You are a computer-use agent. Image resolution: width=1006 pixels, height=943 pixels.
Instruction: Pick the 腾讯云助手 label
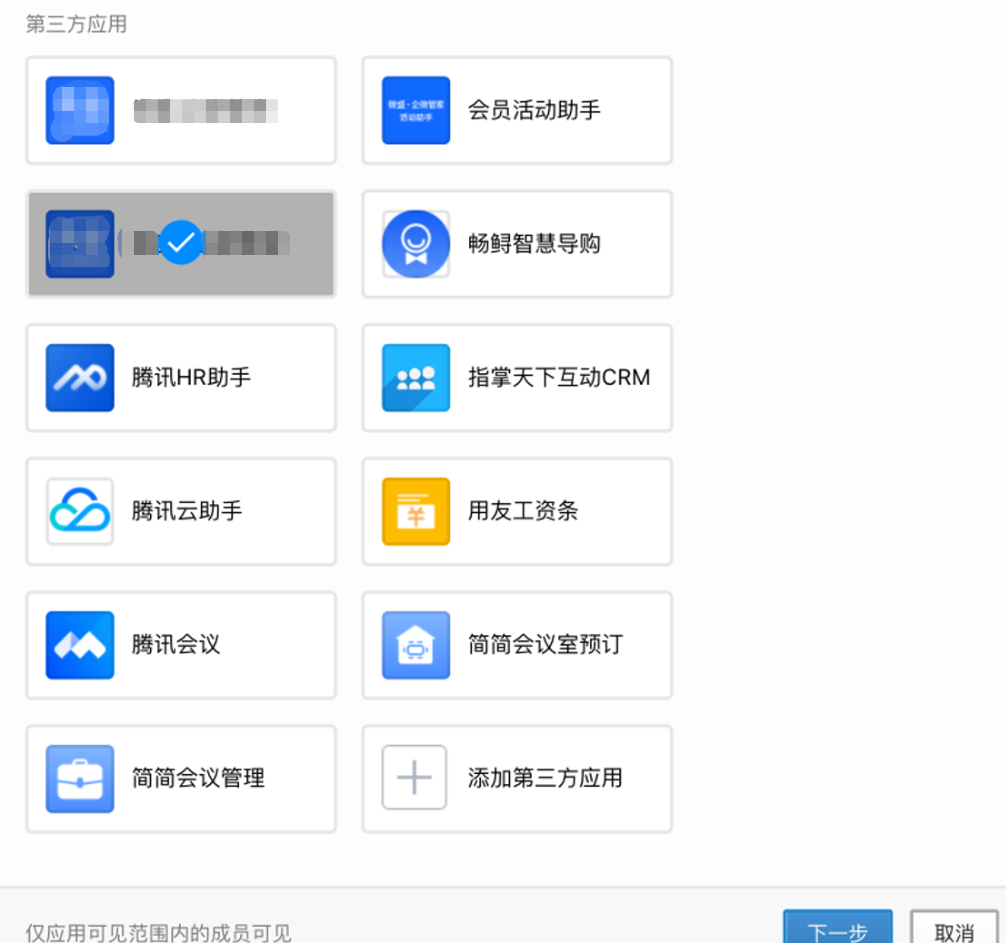coord(187,511)
